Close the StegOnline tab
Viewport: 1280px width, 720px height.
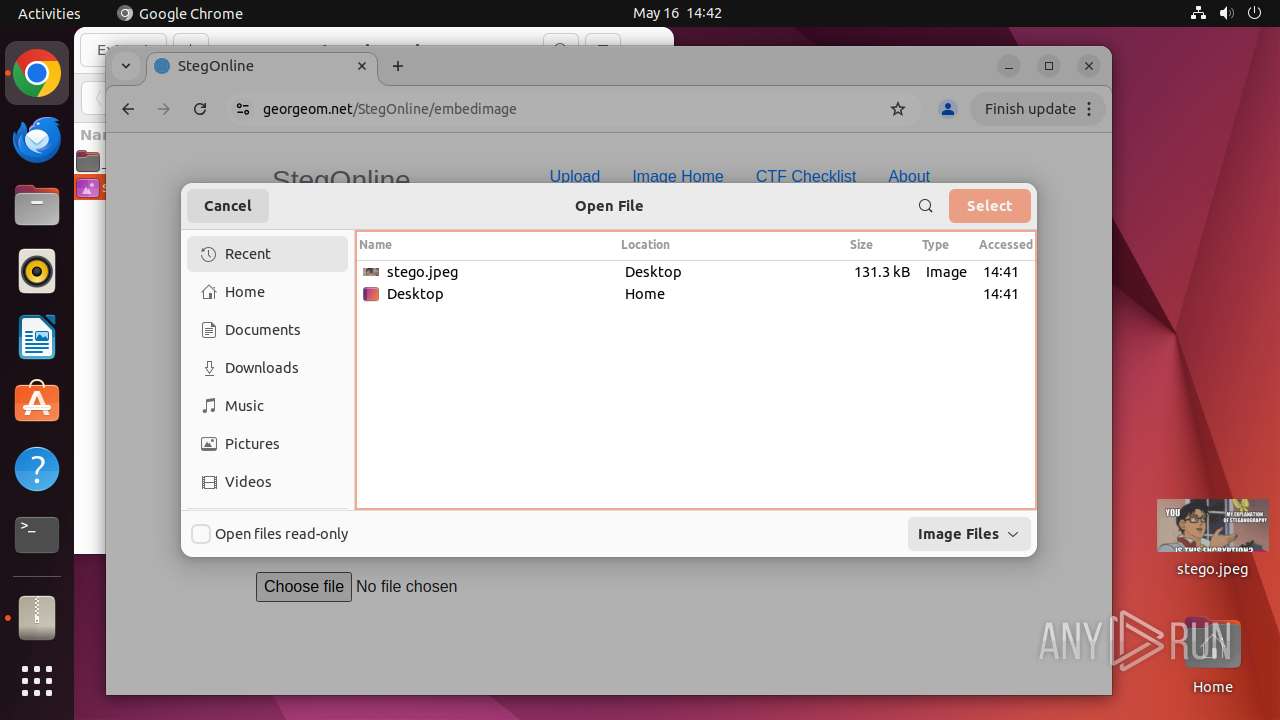point(362,66)
